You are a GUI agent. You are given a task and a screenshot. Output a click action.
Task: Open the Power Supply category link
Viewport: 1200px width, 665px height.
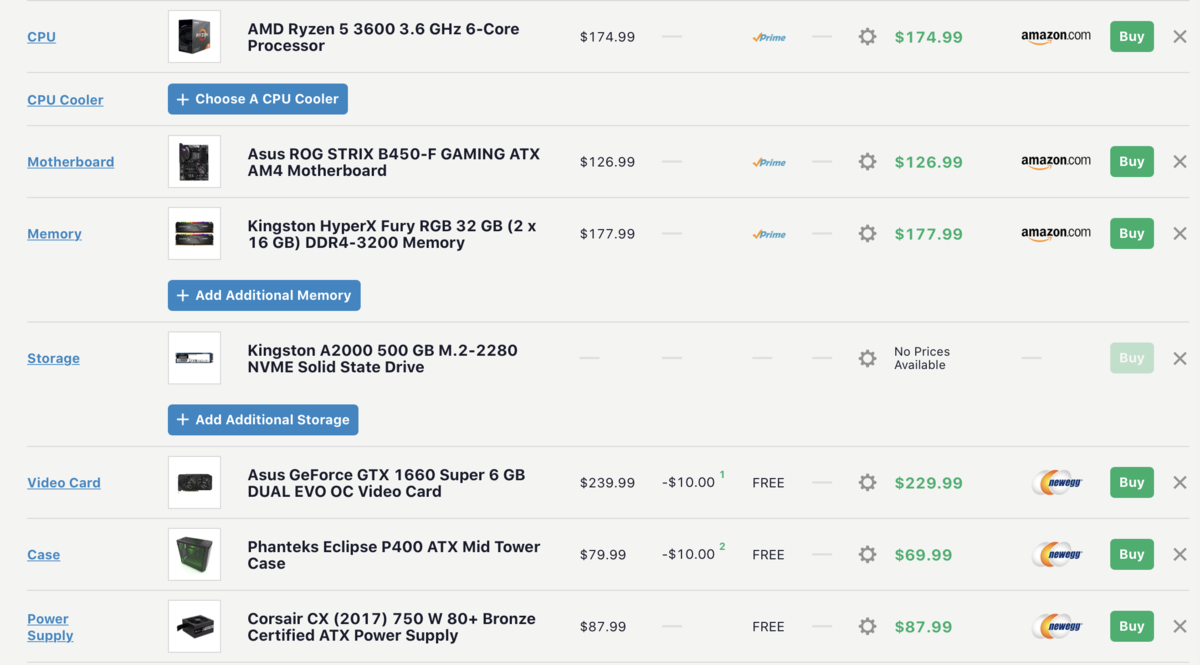tap(50, 627)
